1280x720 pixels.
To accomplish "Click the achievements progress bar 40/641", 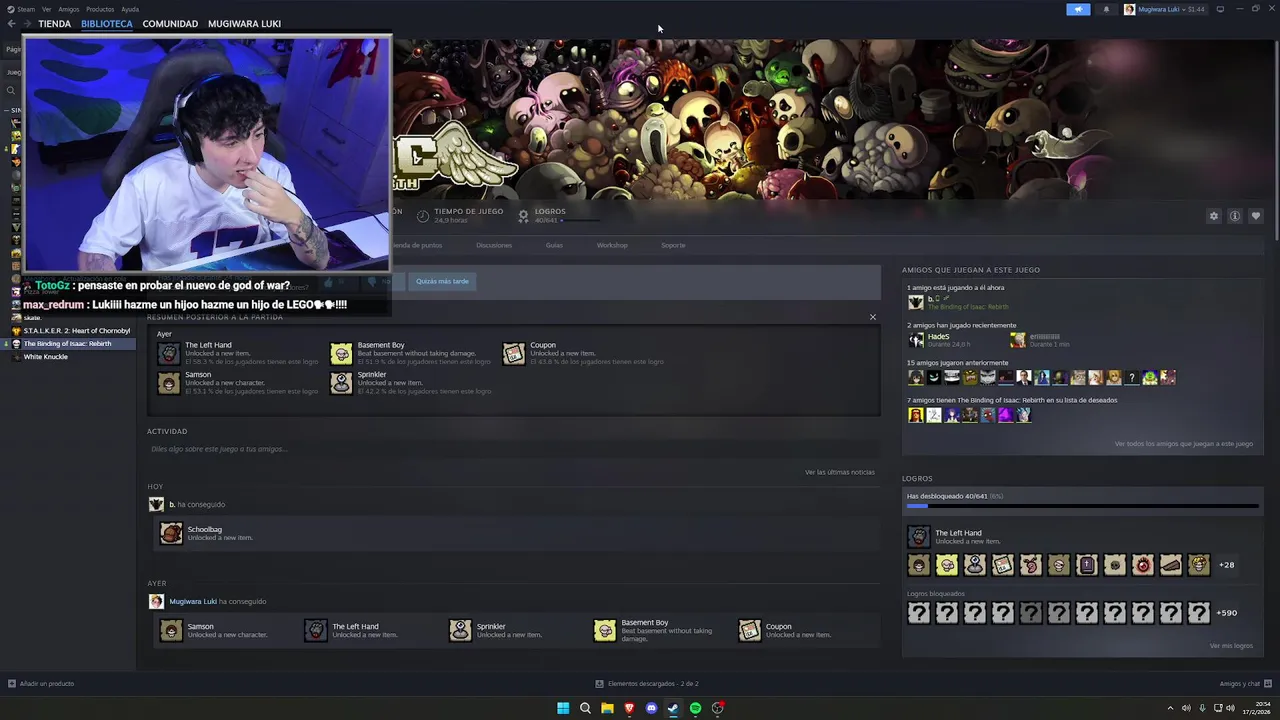I will 1082,506.
